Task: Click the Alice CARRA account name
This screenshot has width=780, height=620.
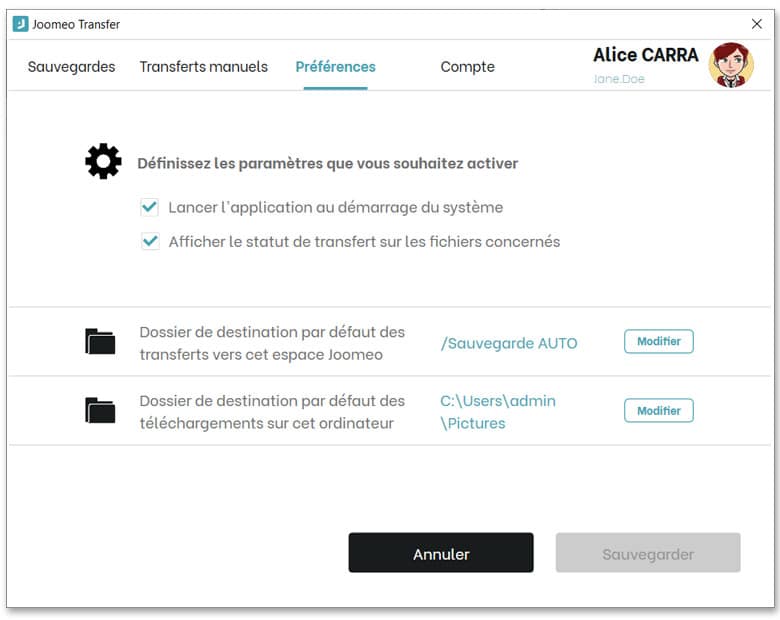Action: pyautogui.click(x=645, y=55)
